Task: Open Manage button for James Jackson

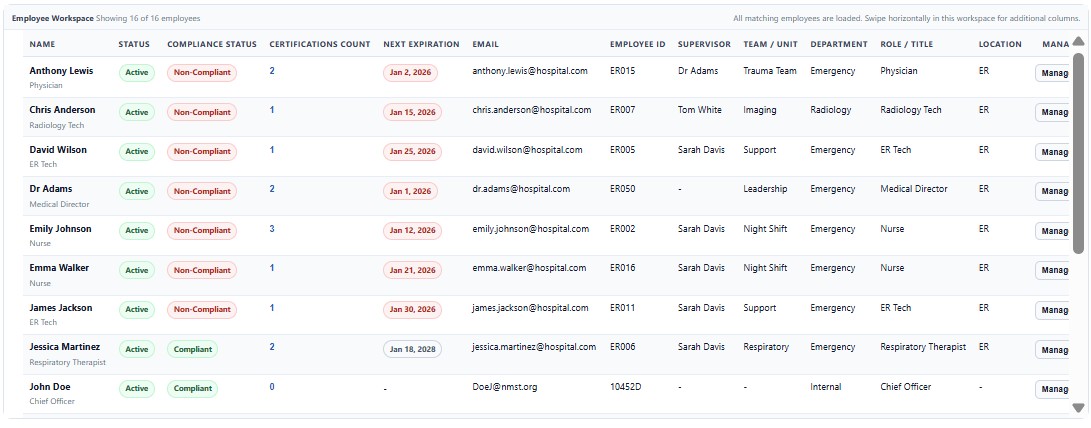Action: coord(1052,310)
